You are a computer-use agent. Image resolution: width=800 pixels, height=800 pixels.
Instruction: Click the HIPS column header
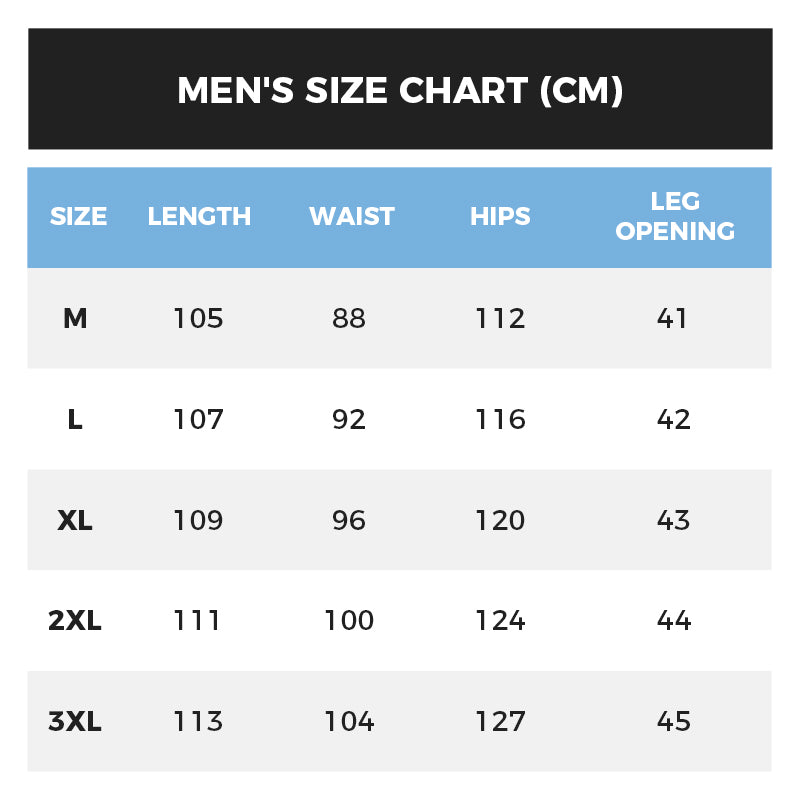(500, 216)
